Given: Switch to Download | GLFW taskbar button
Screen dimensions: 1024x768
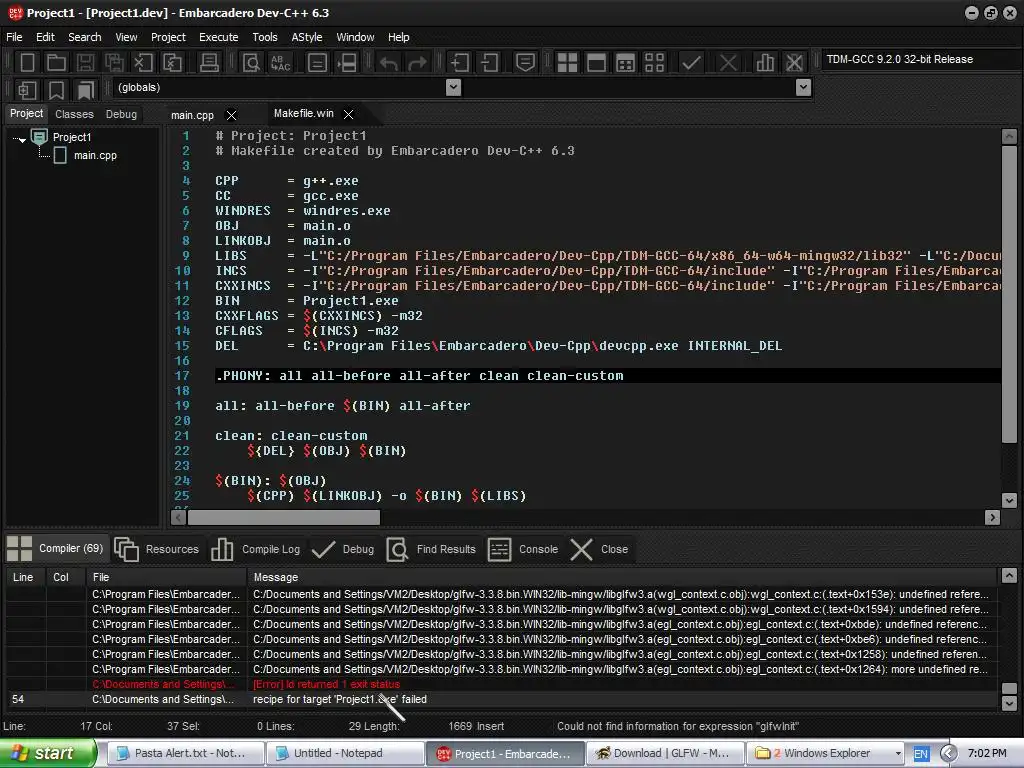Looking at the screenshot, I should tap(663, 754).
